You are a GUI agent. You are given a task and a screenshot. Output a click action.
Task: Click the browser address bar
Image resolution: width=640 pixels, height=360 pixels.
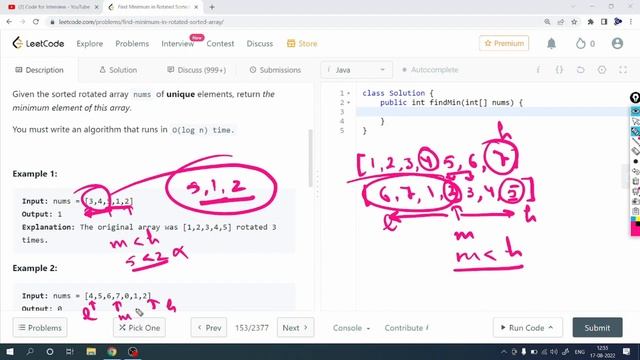294,22
